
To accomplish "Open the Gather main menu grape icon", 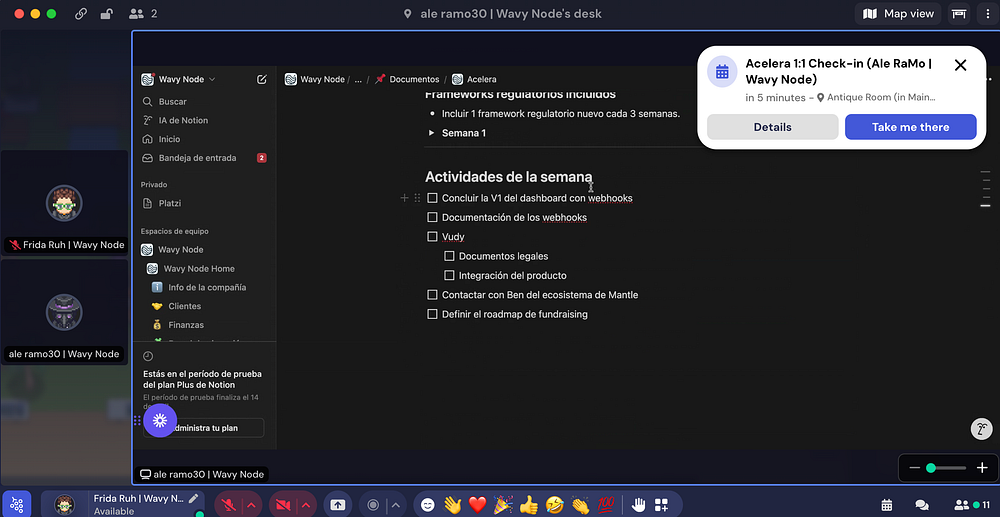I will [x=17, y=505].
